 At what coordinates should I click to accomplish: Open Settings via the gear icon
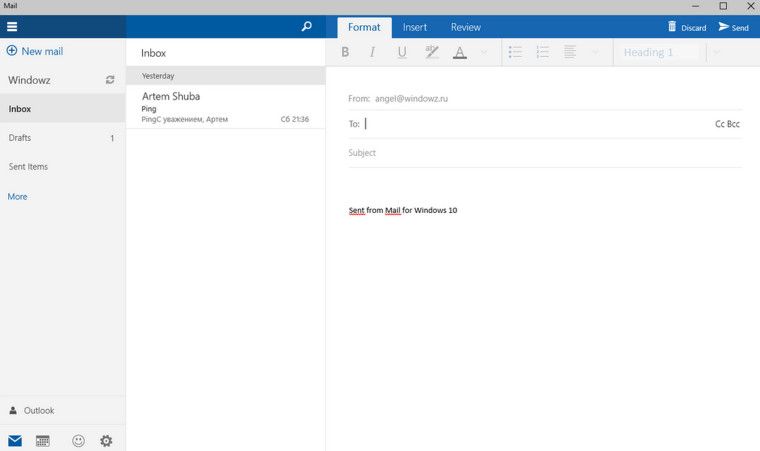106,440
